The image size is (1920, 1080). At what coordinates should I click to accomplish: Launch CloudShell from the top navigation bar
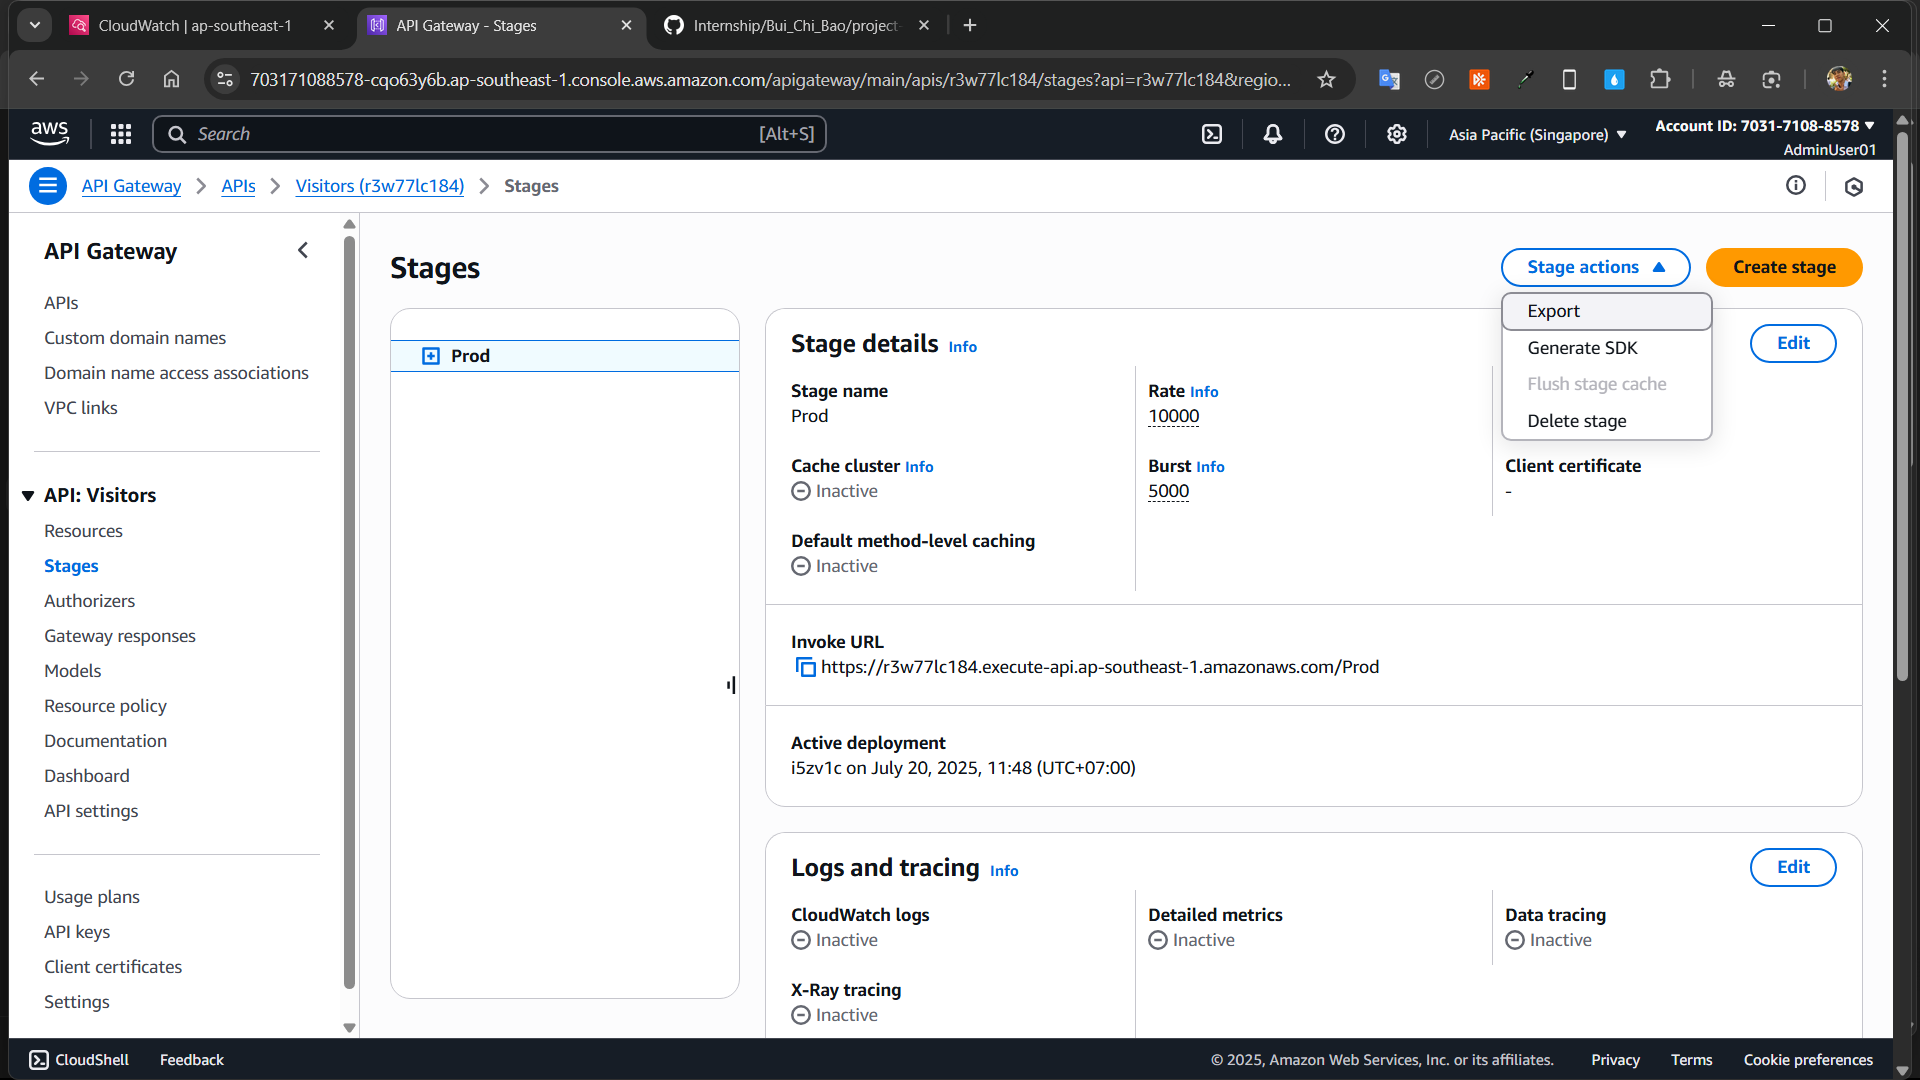coord(1212,134)
